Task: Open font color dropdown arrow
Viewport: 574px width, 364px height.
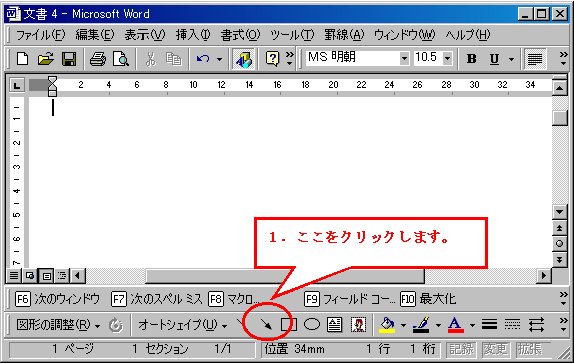Action: [x=472, y=325]
